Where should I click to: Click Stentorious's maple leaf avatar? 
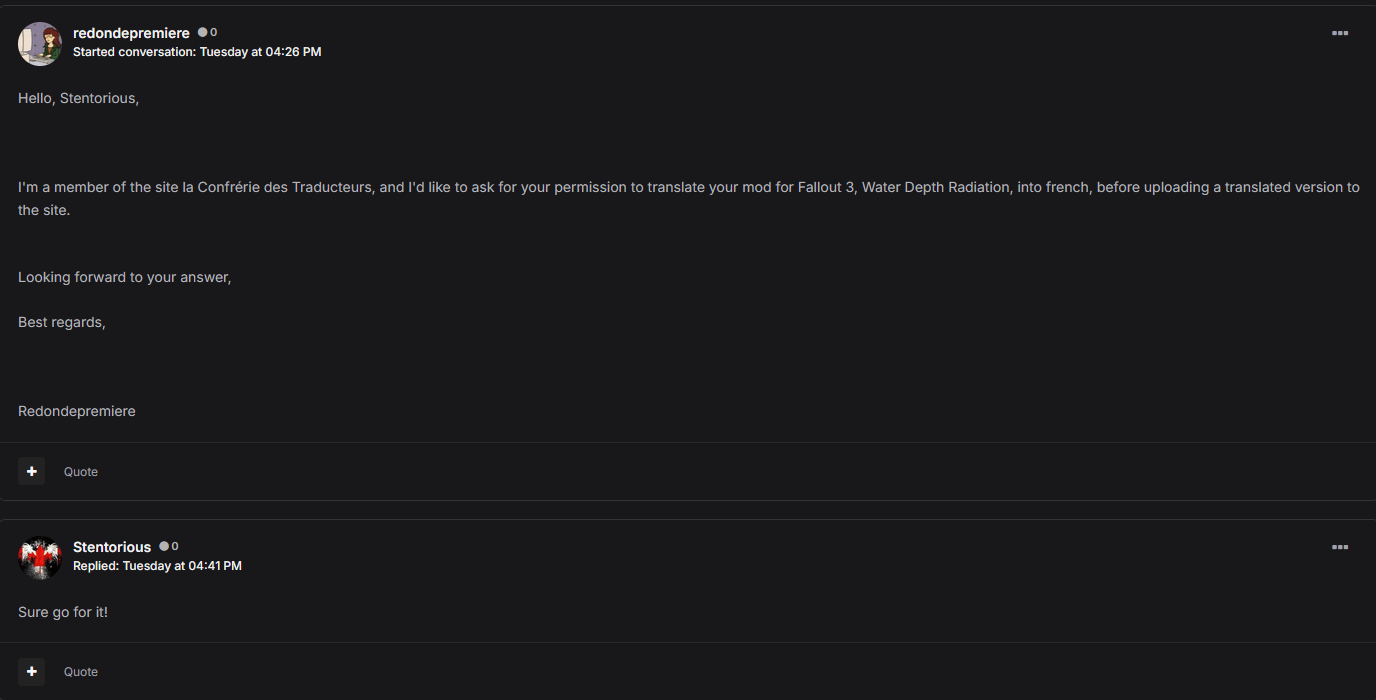40,558
